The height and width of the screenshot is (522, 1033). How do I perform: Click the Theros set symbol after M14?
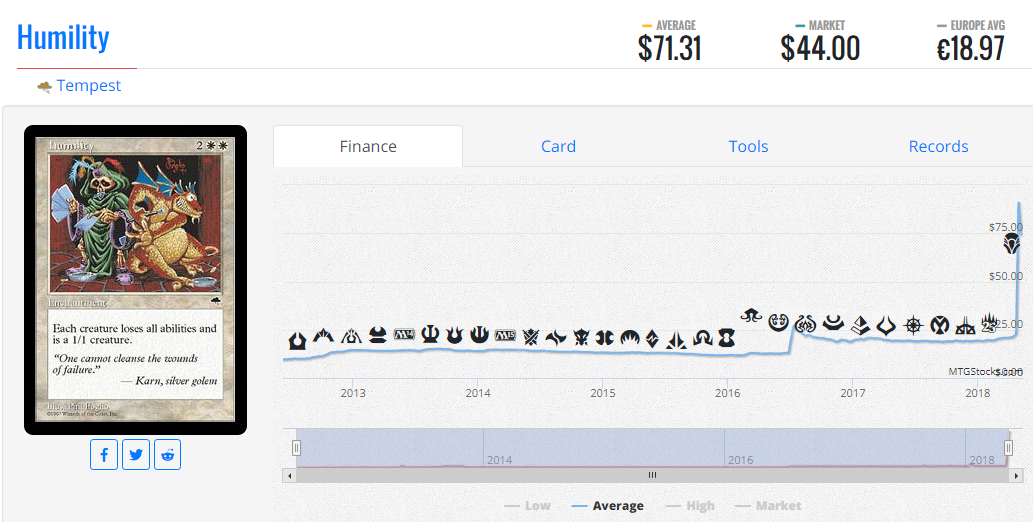coord(430,334)
